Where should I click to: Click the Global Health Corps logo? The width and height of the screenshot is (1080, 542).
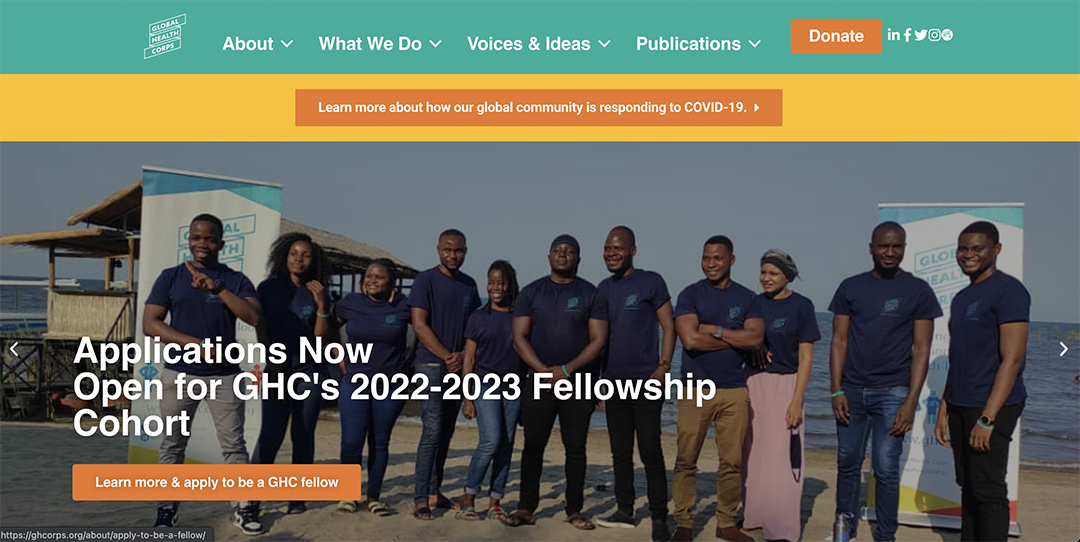164,37
